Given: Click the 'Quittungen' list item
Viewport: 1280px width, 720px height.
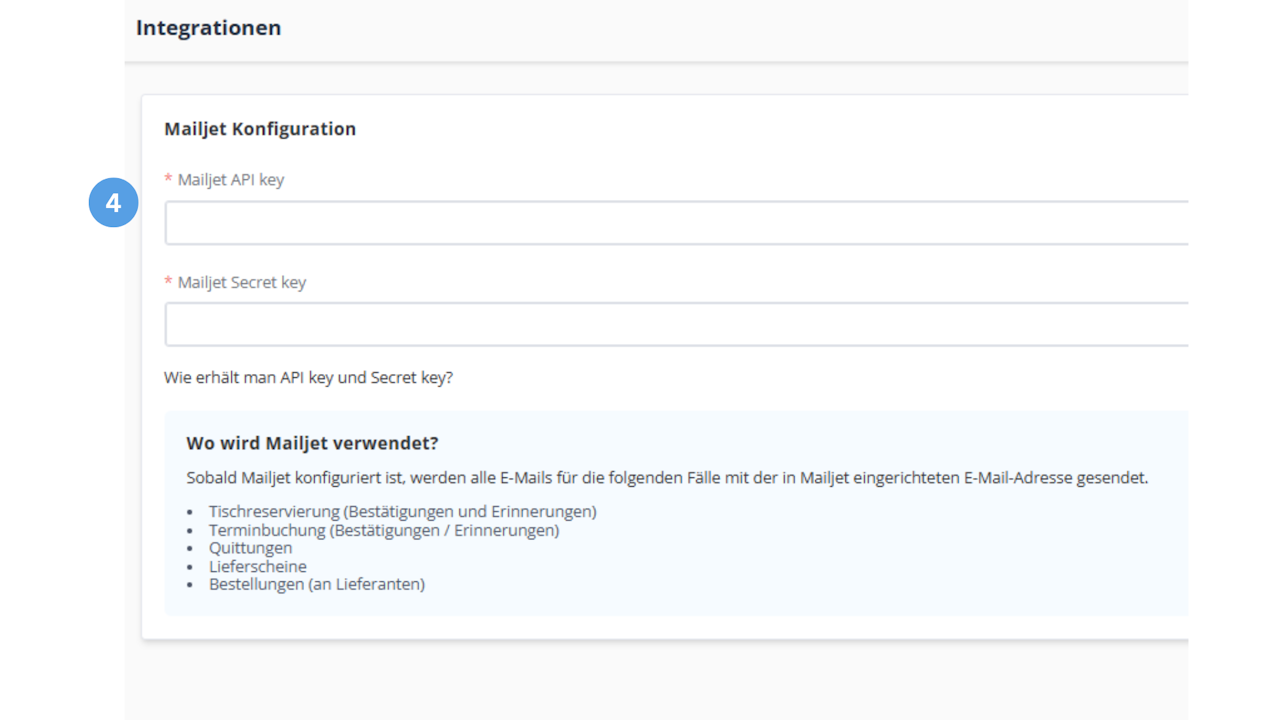Looking at the screenshot, I should tap(251, 548).
